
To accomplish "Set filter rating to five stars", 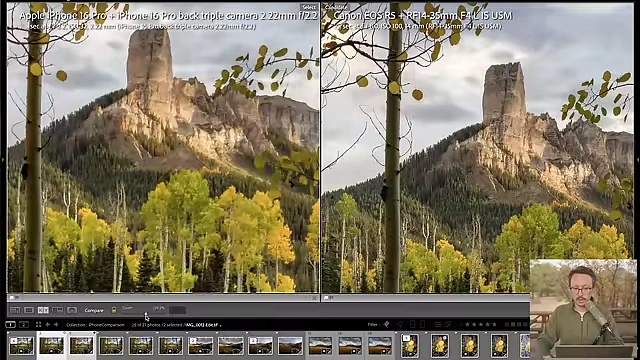I will pos(494,324).
